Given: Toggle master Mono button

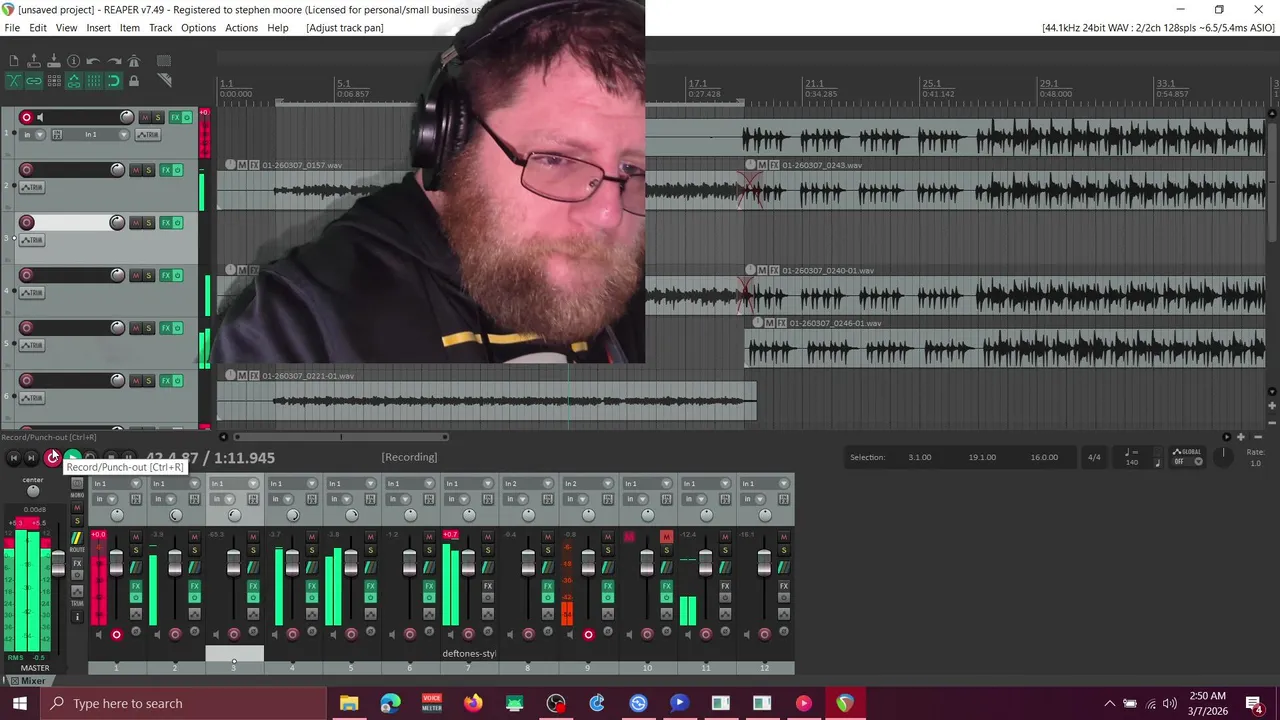Looking at the screenshot, I should (x=77, y=483).
